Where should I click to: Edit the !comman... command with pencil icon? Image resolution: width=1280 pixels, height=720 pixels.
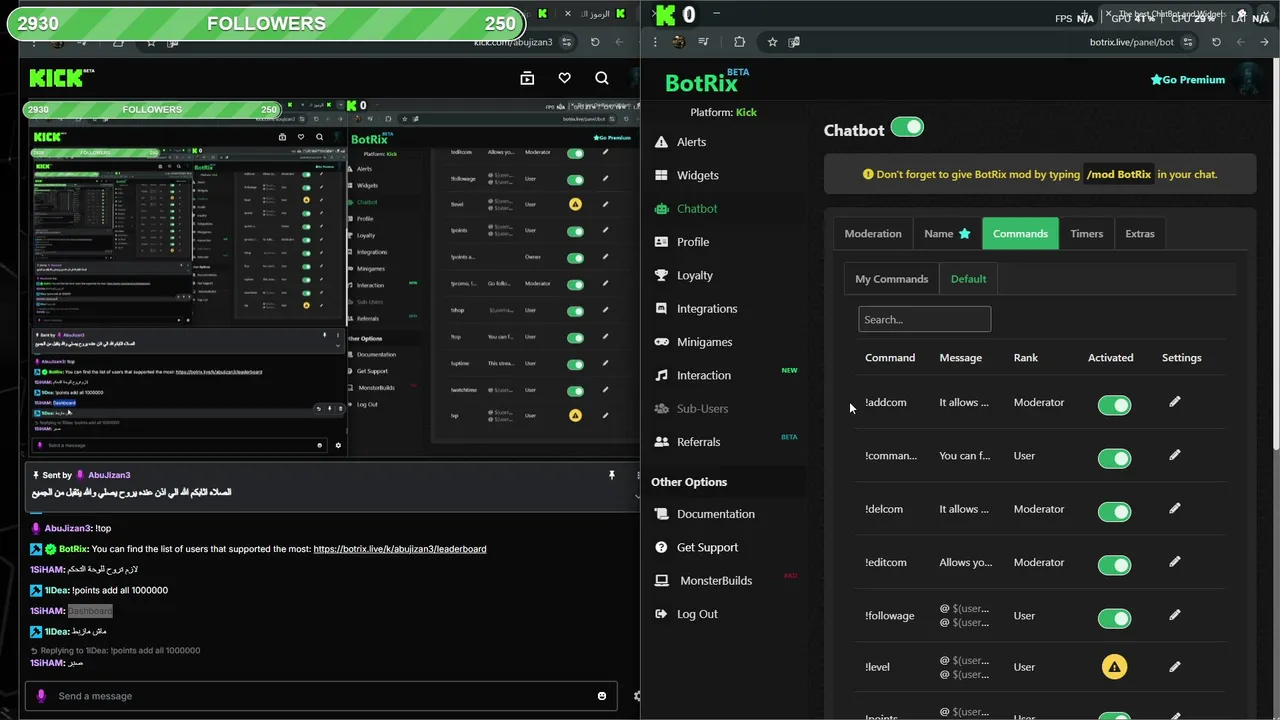[x=1175, y=455]
